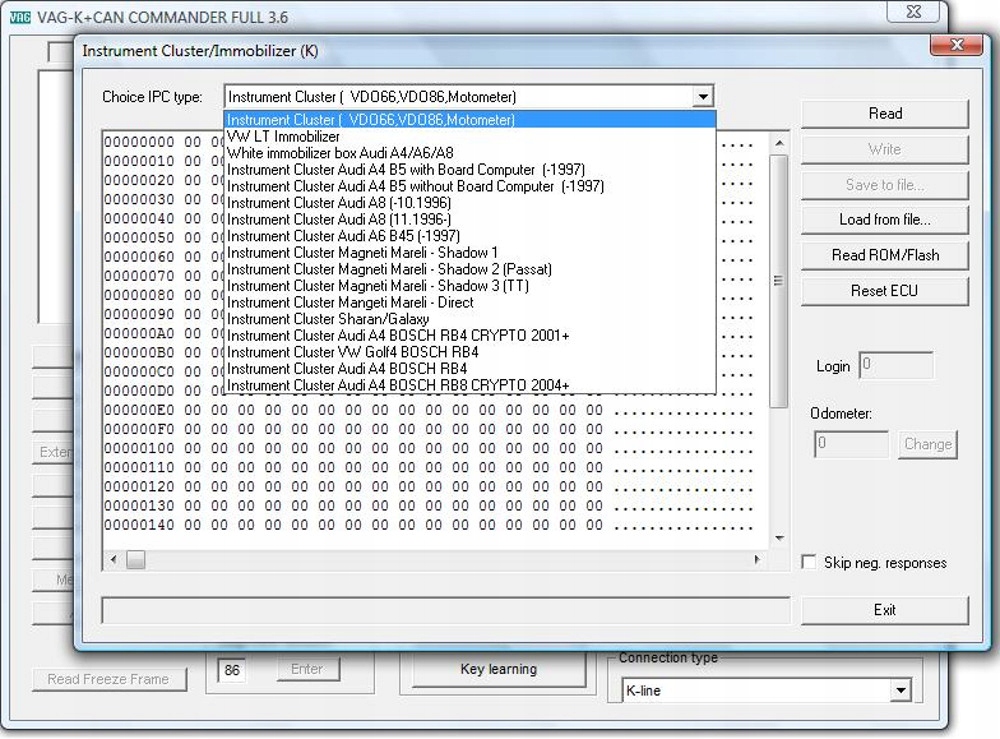Collapse the Choice IPC type dropdown arrow
The image size is (1000, 739).
[702, 97]
